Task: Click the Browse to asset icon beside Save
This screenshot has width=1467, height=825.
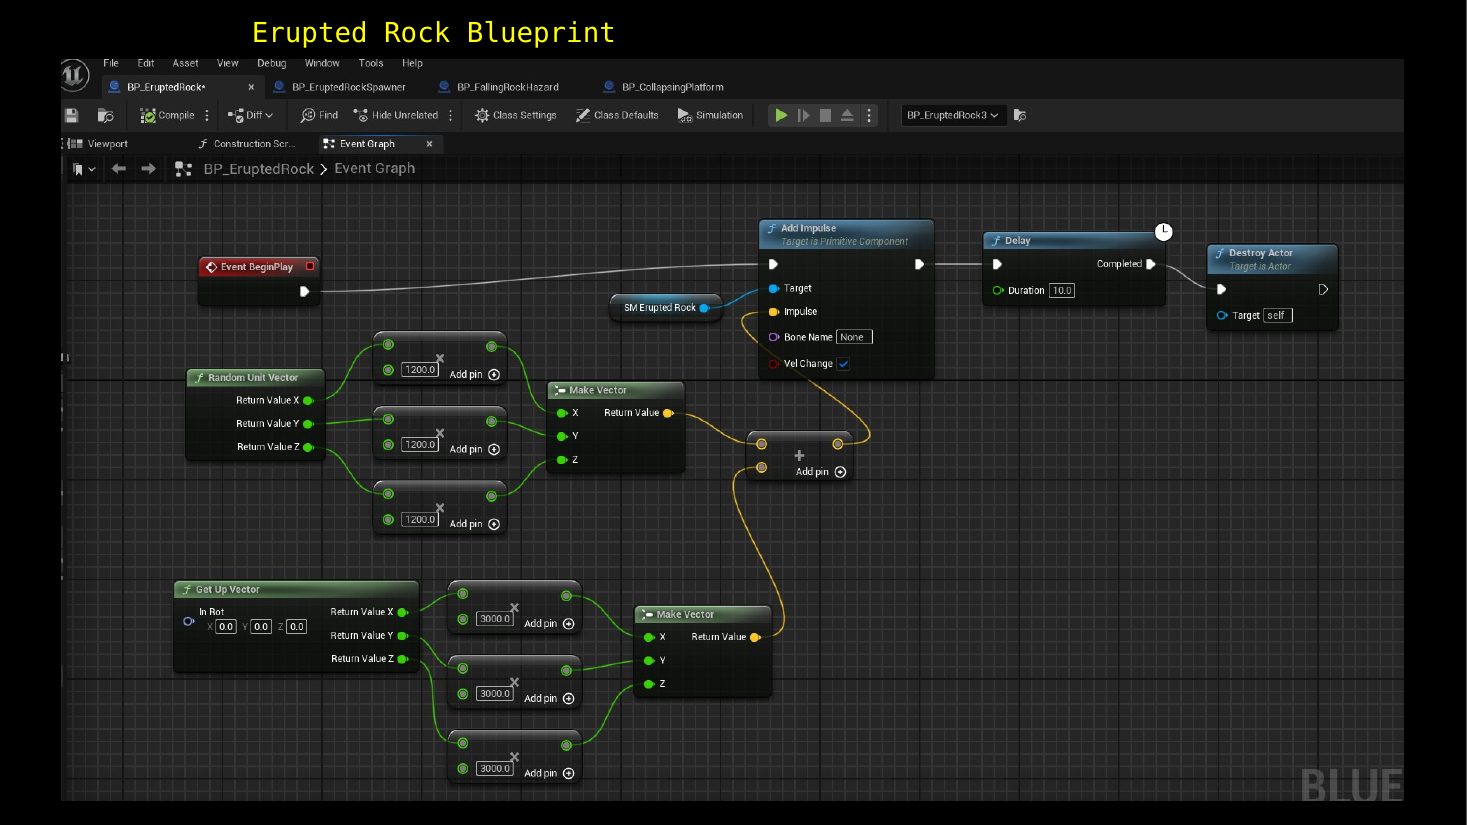Action: tap(105, 115)
